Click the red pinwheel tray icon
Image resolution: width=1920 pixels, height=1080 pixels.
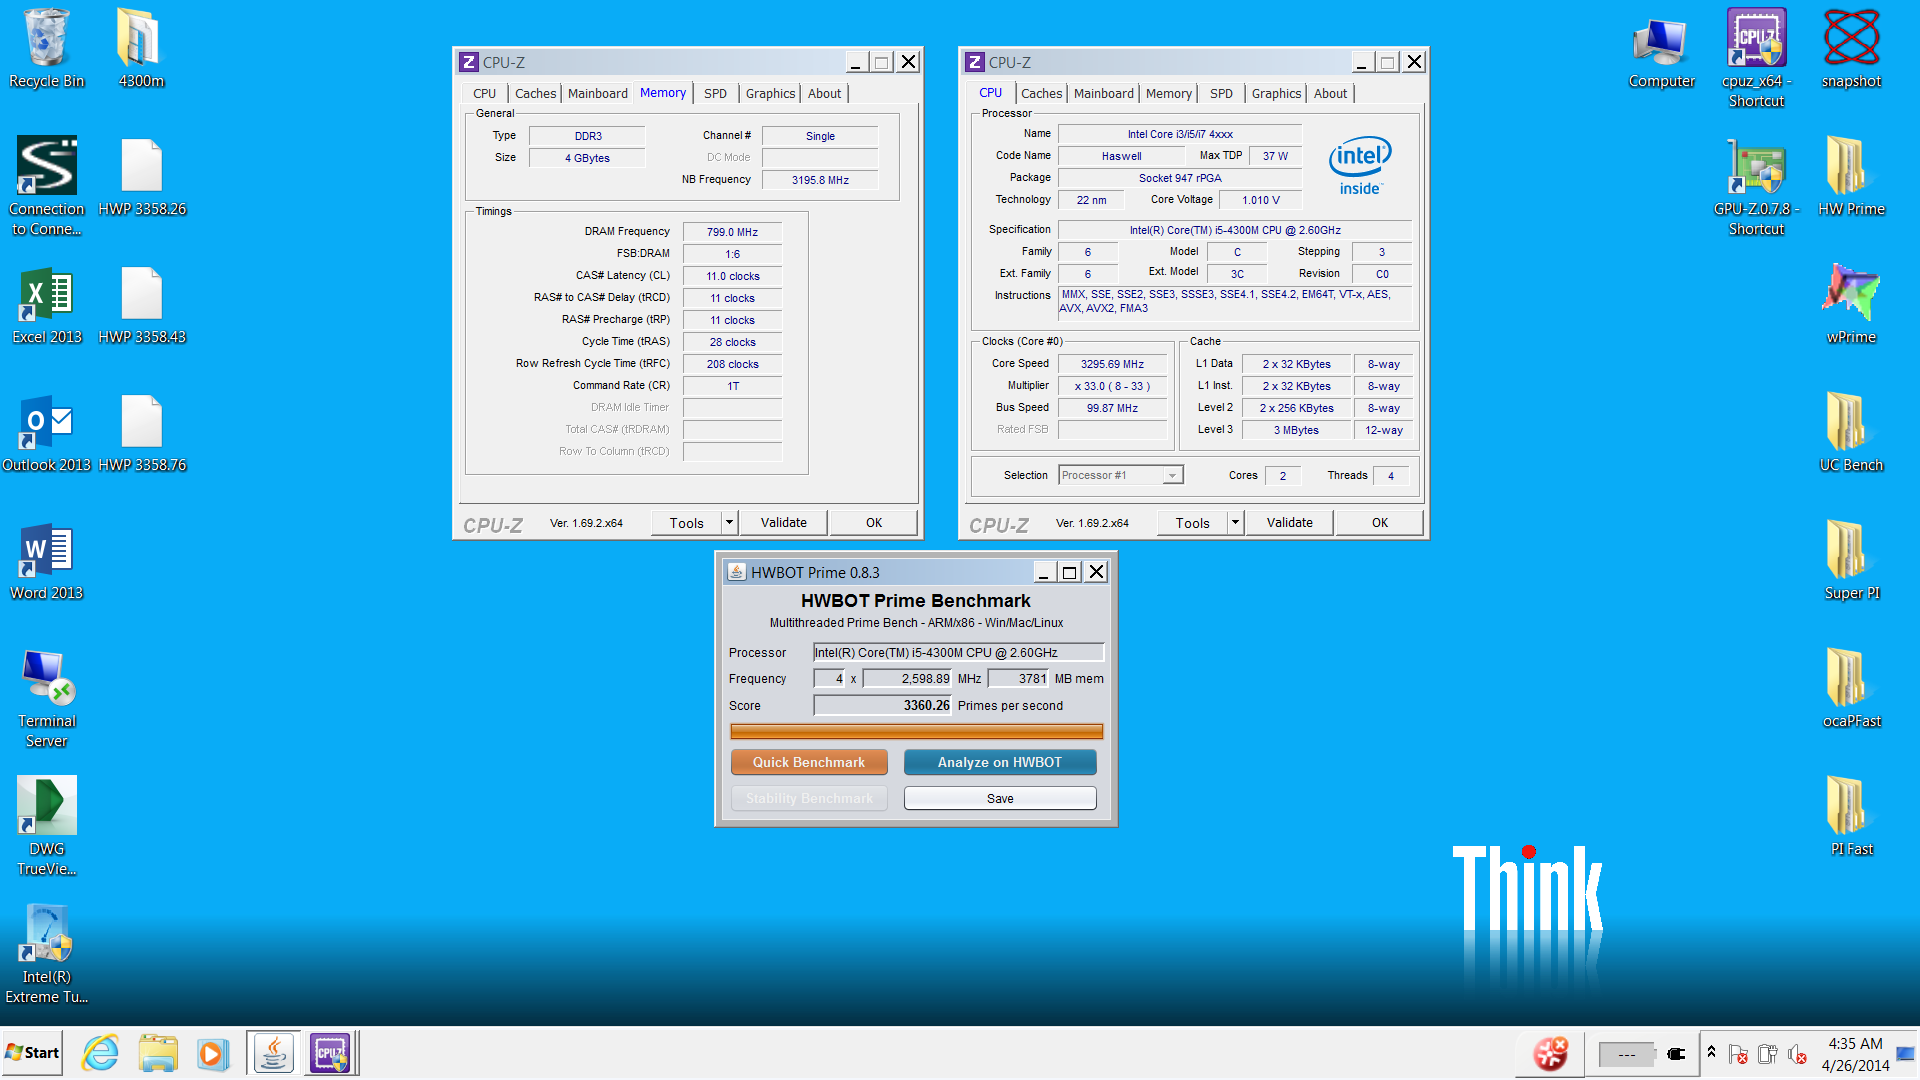(1550, 1052)
